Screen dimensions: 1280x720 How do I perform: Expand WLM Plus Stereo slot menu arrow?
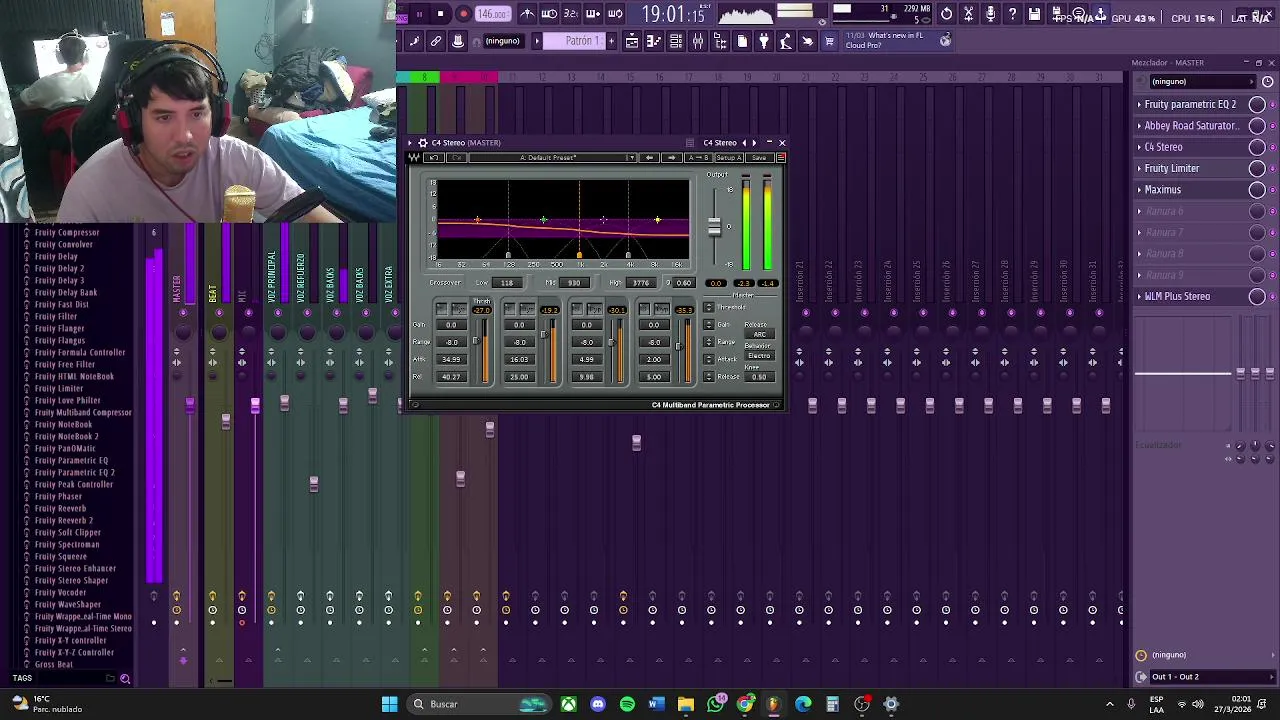click(x=1139, y=296)
